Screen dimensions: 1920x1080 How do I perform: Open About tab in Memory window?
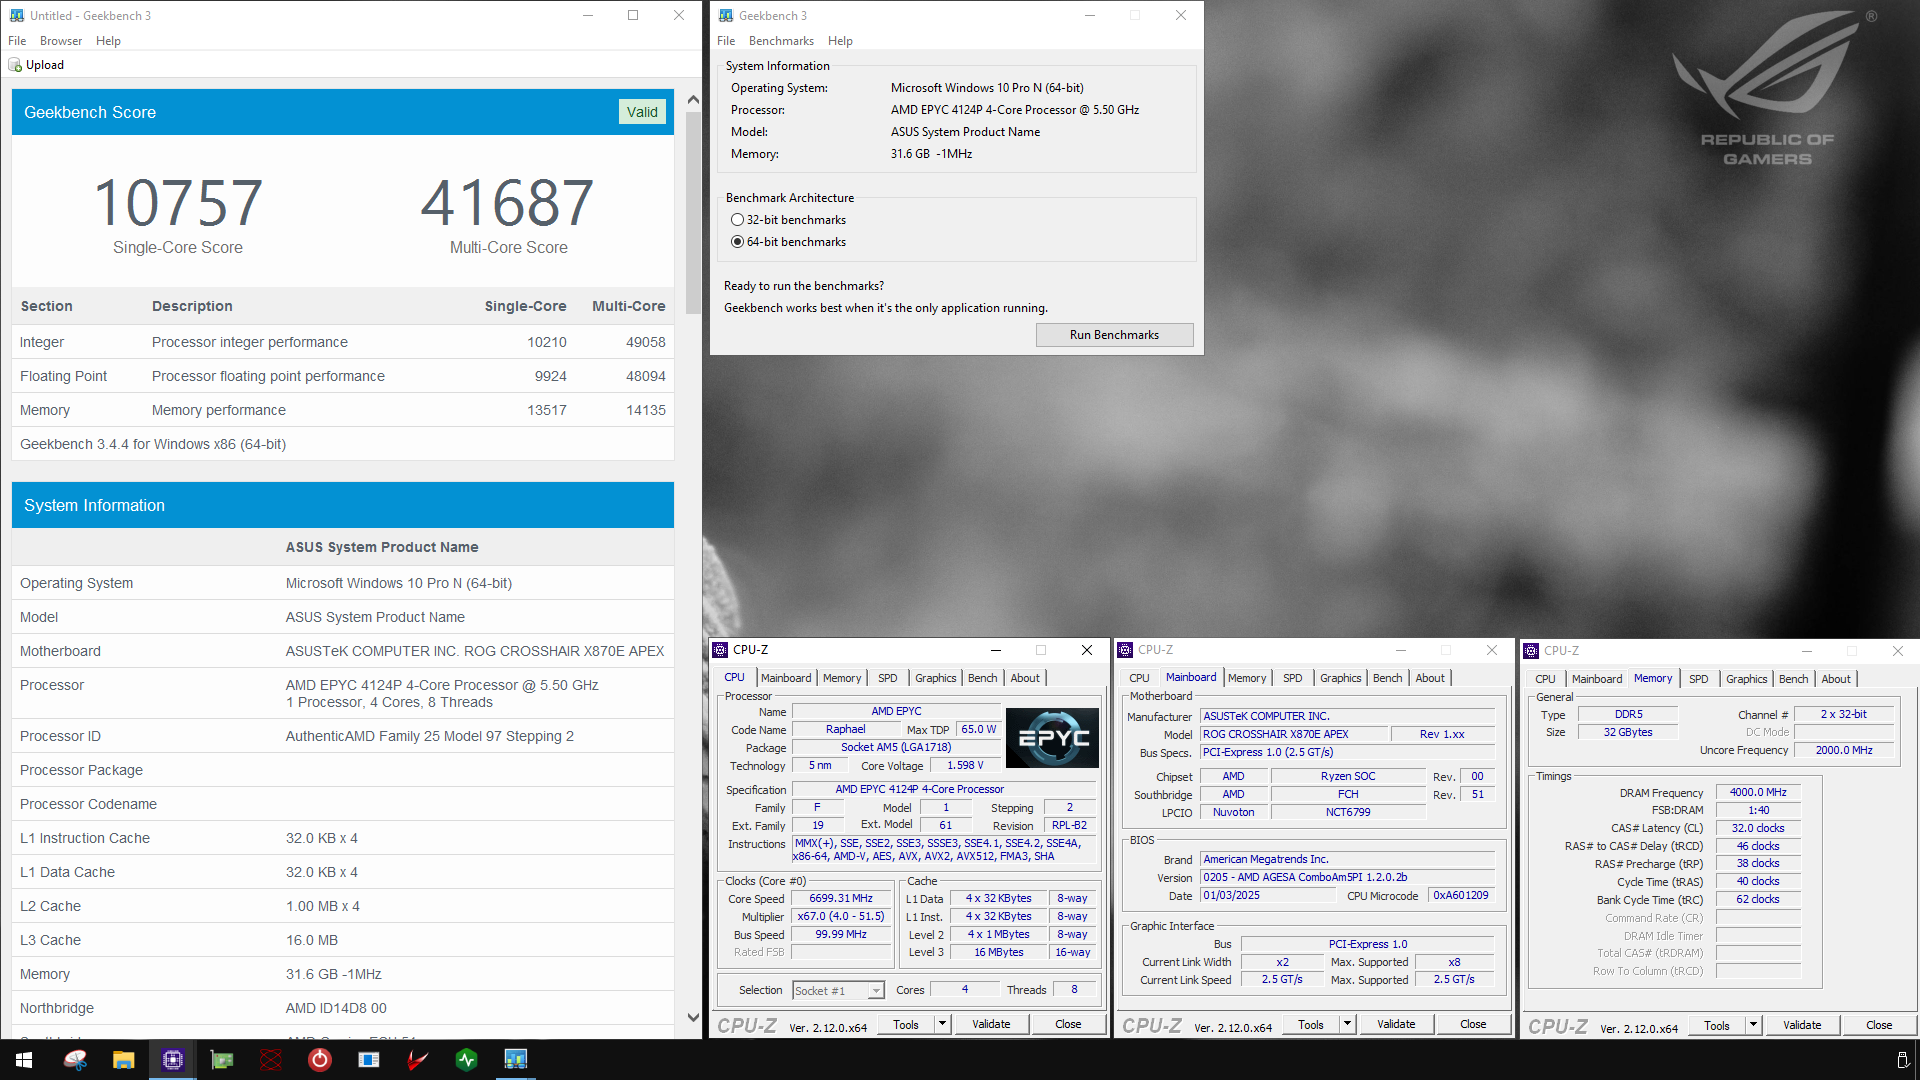click(1836, 679)
